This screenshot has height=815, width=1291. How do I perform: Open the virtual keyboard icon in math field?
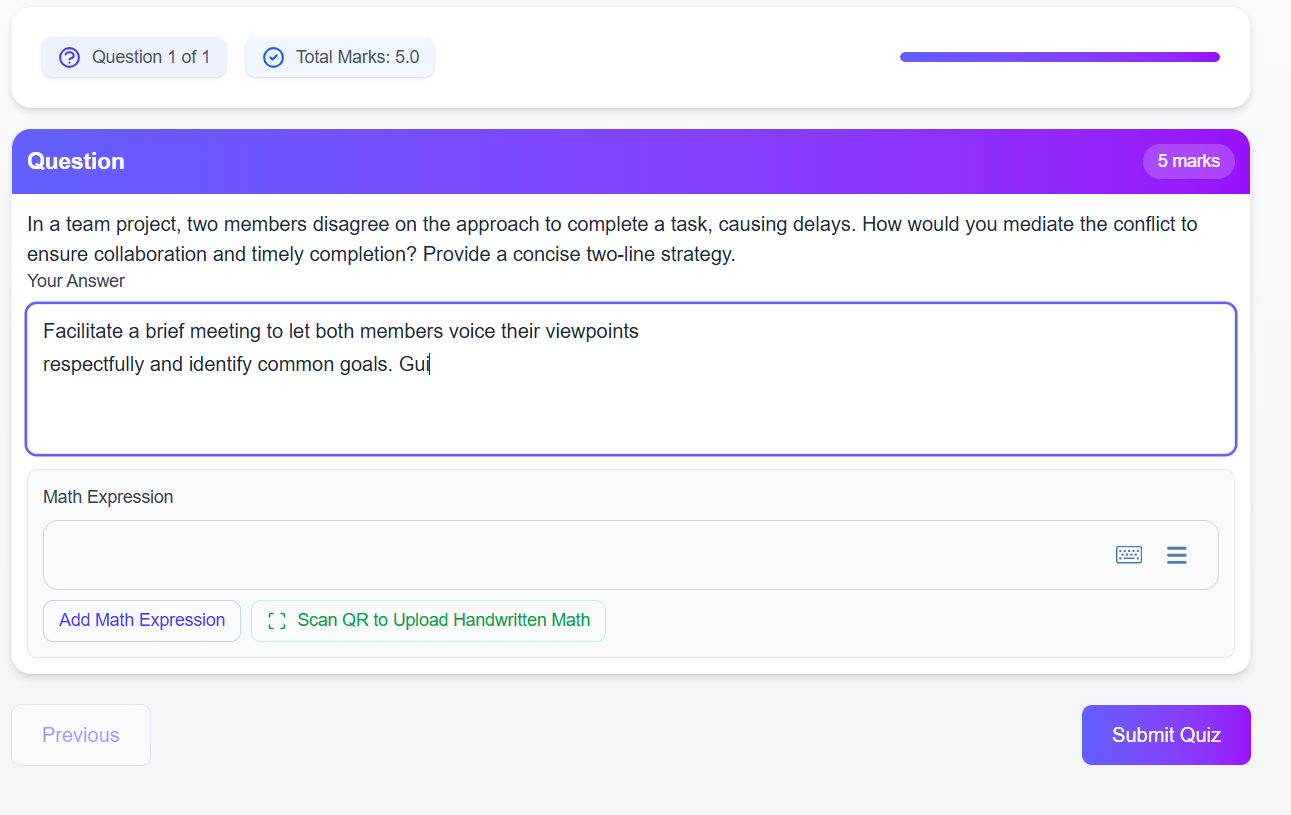[1129, 555]
